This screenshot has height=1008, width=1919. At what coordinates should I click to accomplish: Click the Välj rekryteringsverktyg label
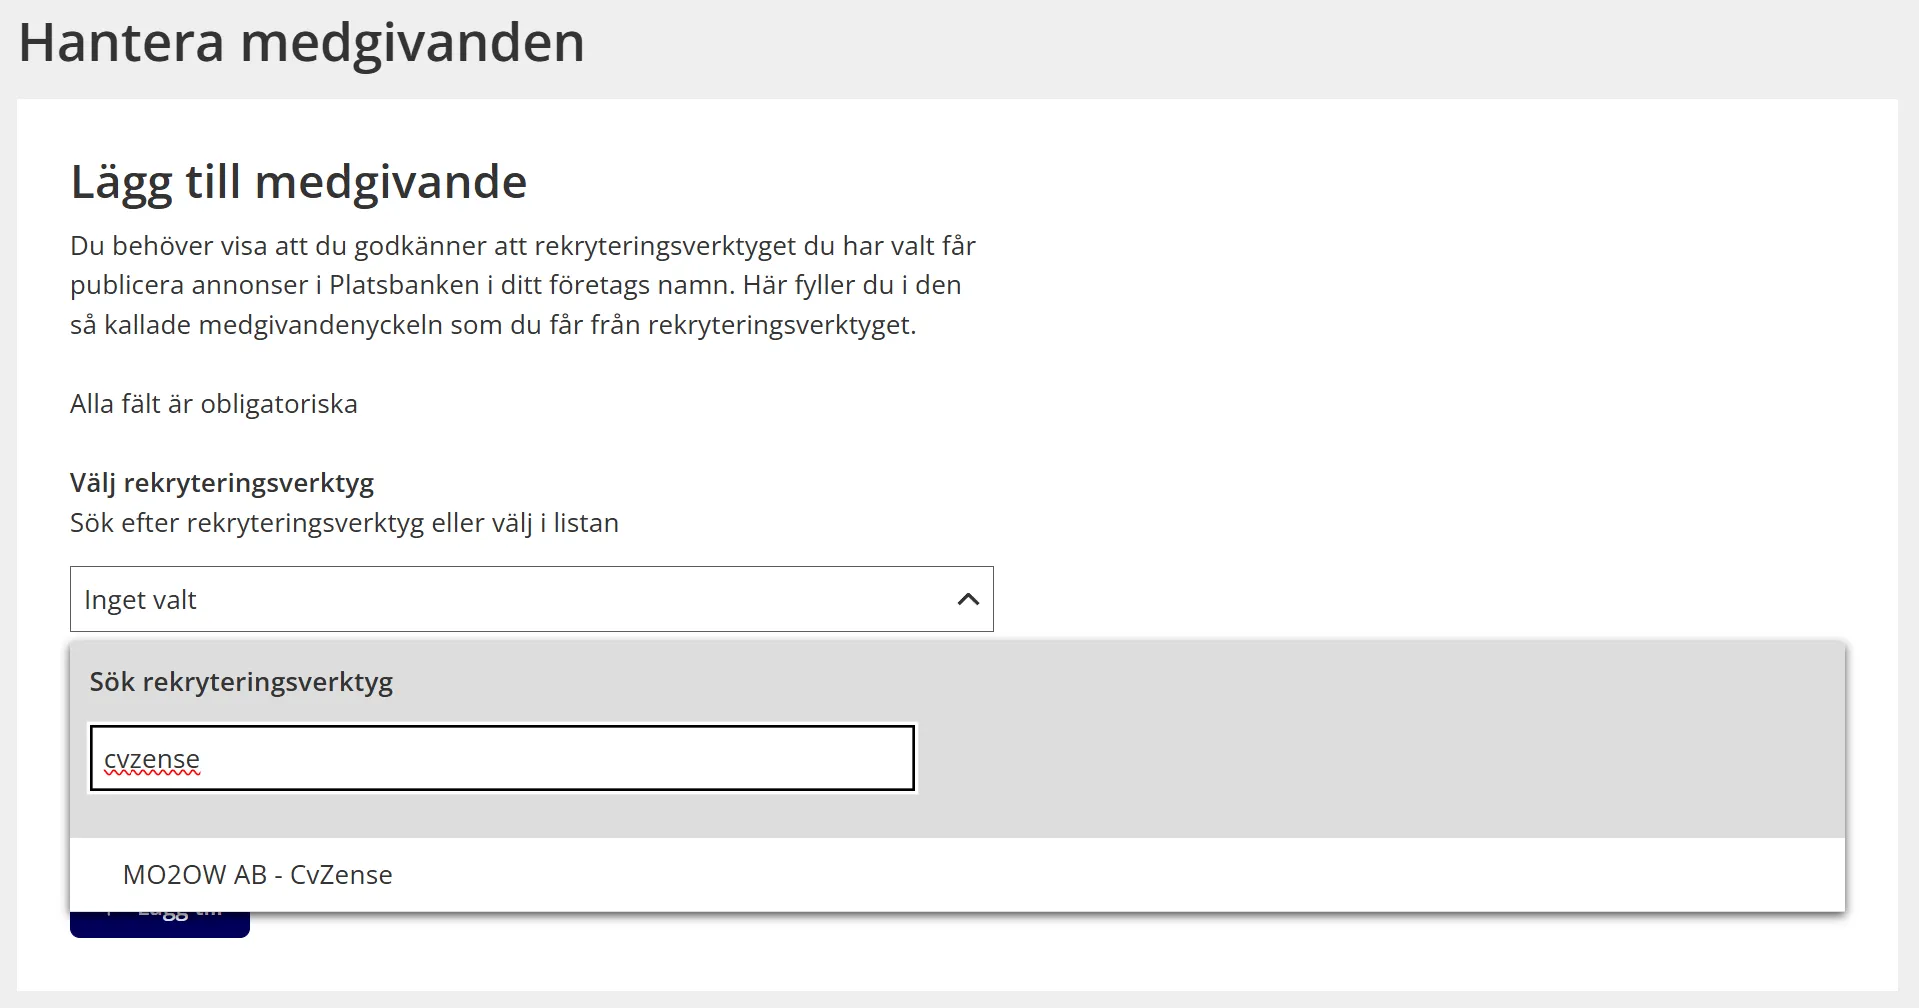click(221, 482)
